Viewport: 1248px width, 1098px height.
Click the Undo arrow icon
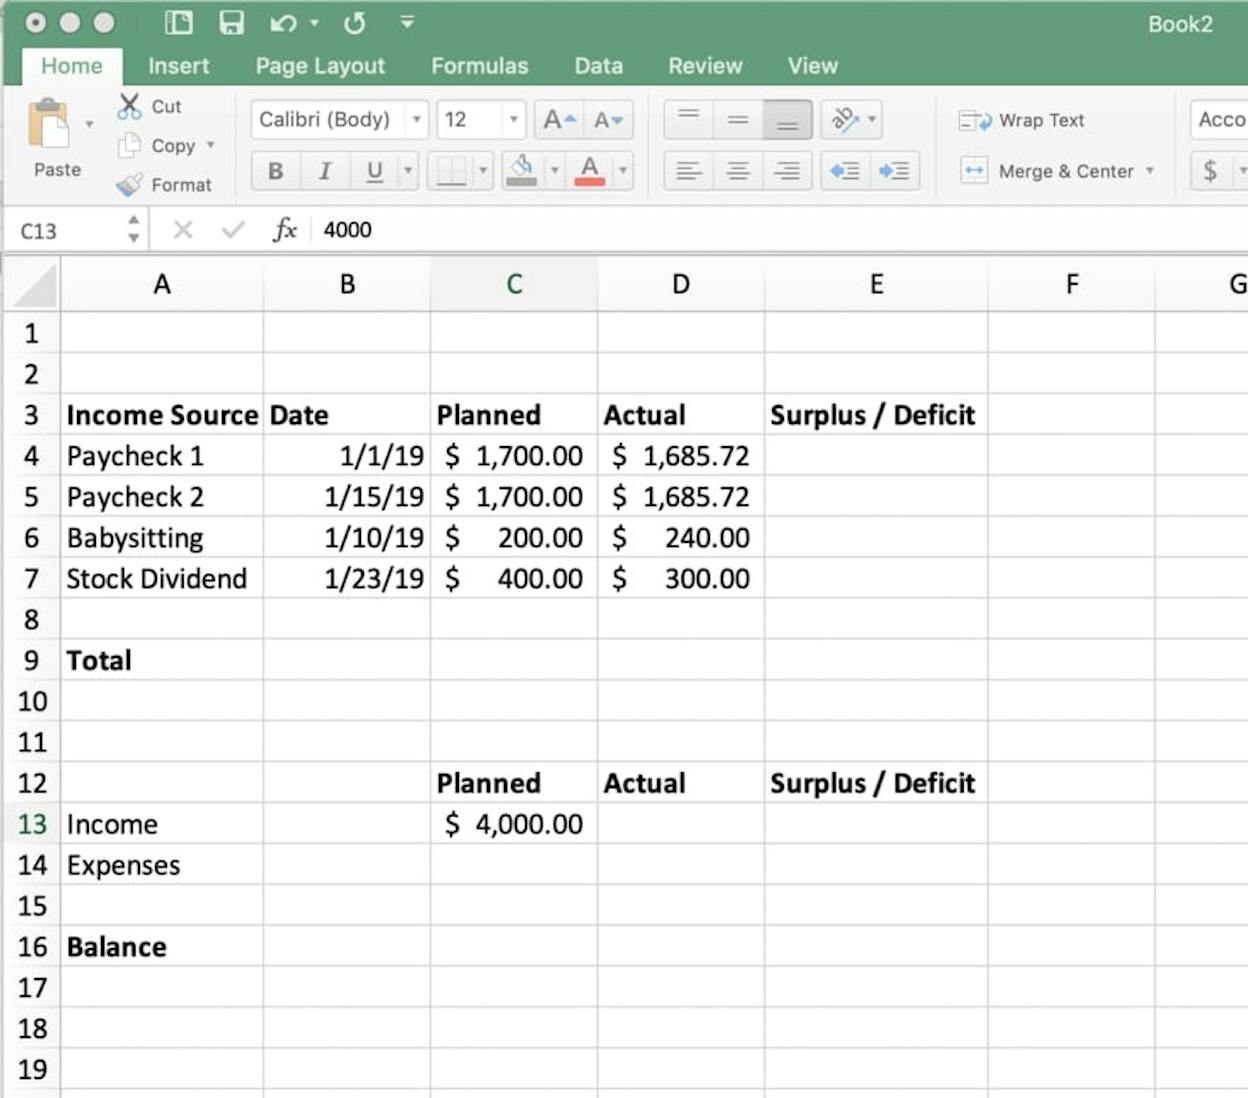282,22
